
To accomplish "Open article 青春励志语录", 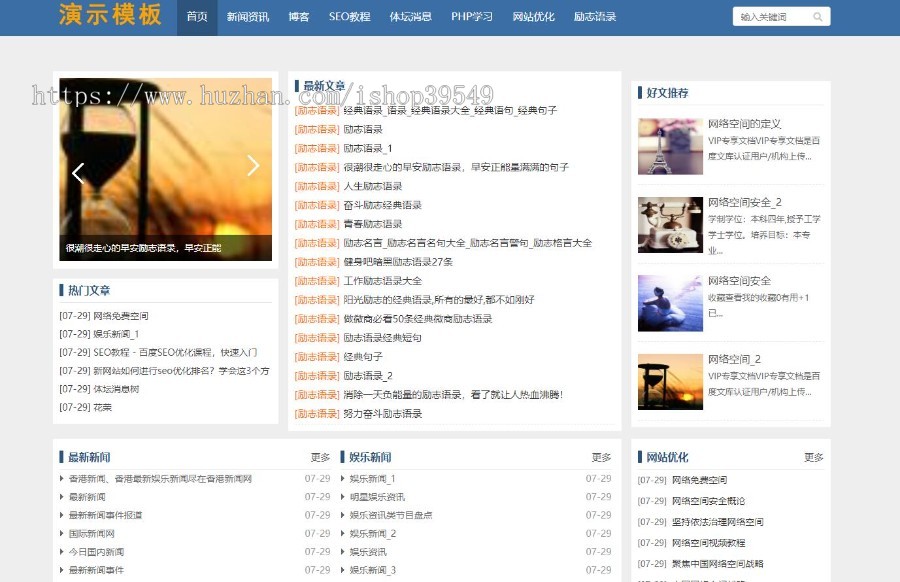I will [x=373, y=224].
